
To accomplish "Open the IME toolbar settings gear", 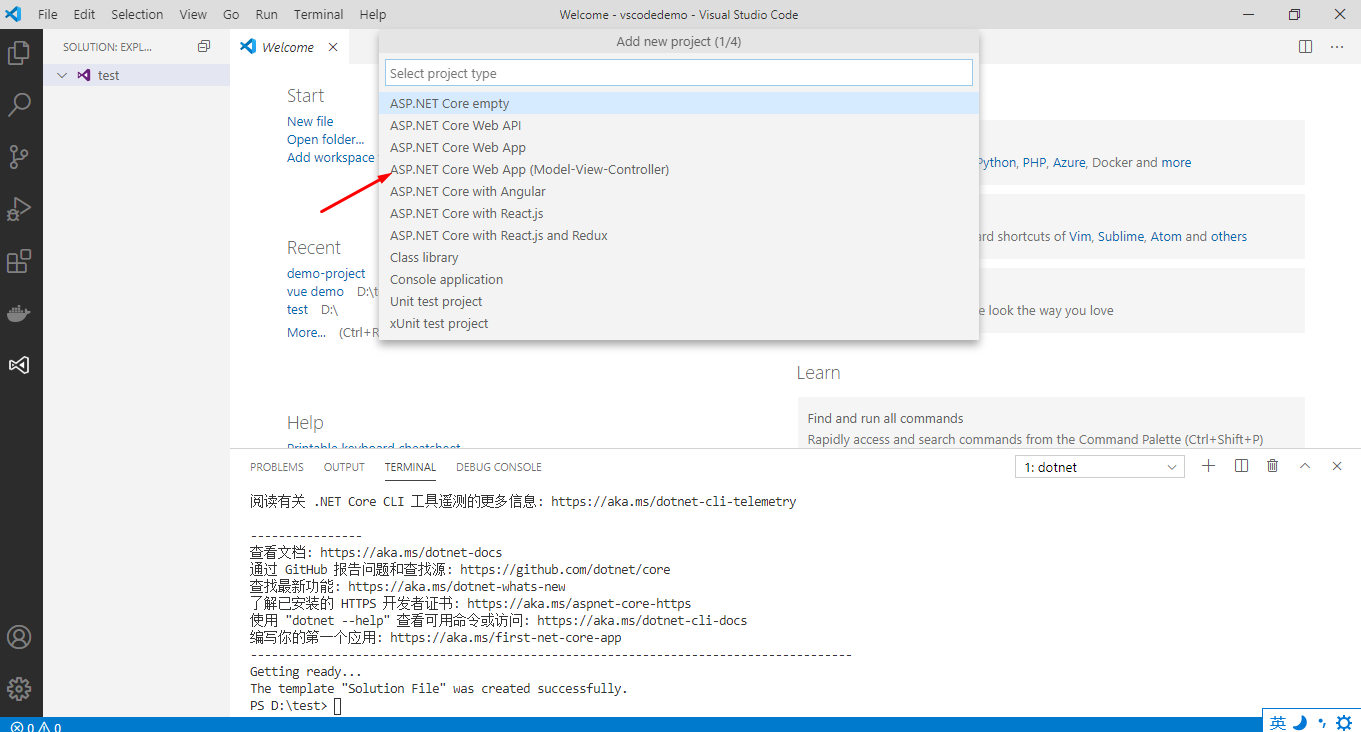I will coord(1344,723).
